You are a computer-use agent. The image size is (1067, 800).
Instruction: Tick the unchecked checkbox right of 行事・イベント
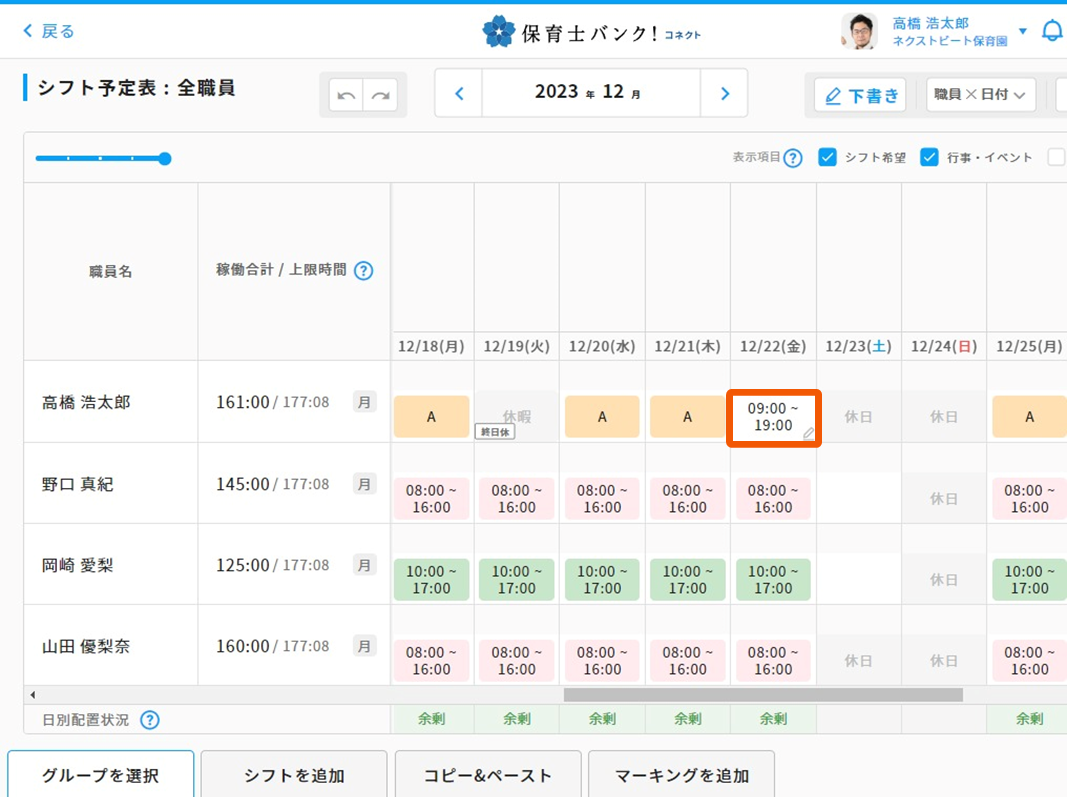(x=1056, y=157)
